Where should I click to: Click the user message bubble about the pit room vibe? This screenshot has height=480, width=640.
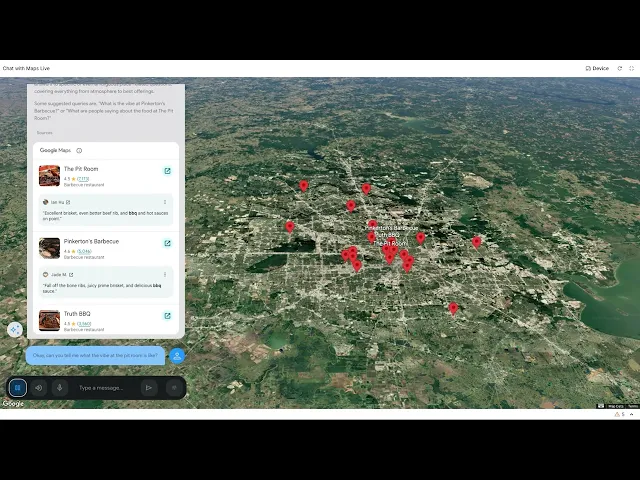click(95, 356)
